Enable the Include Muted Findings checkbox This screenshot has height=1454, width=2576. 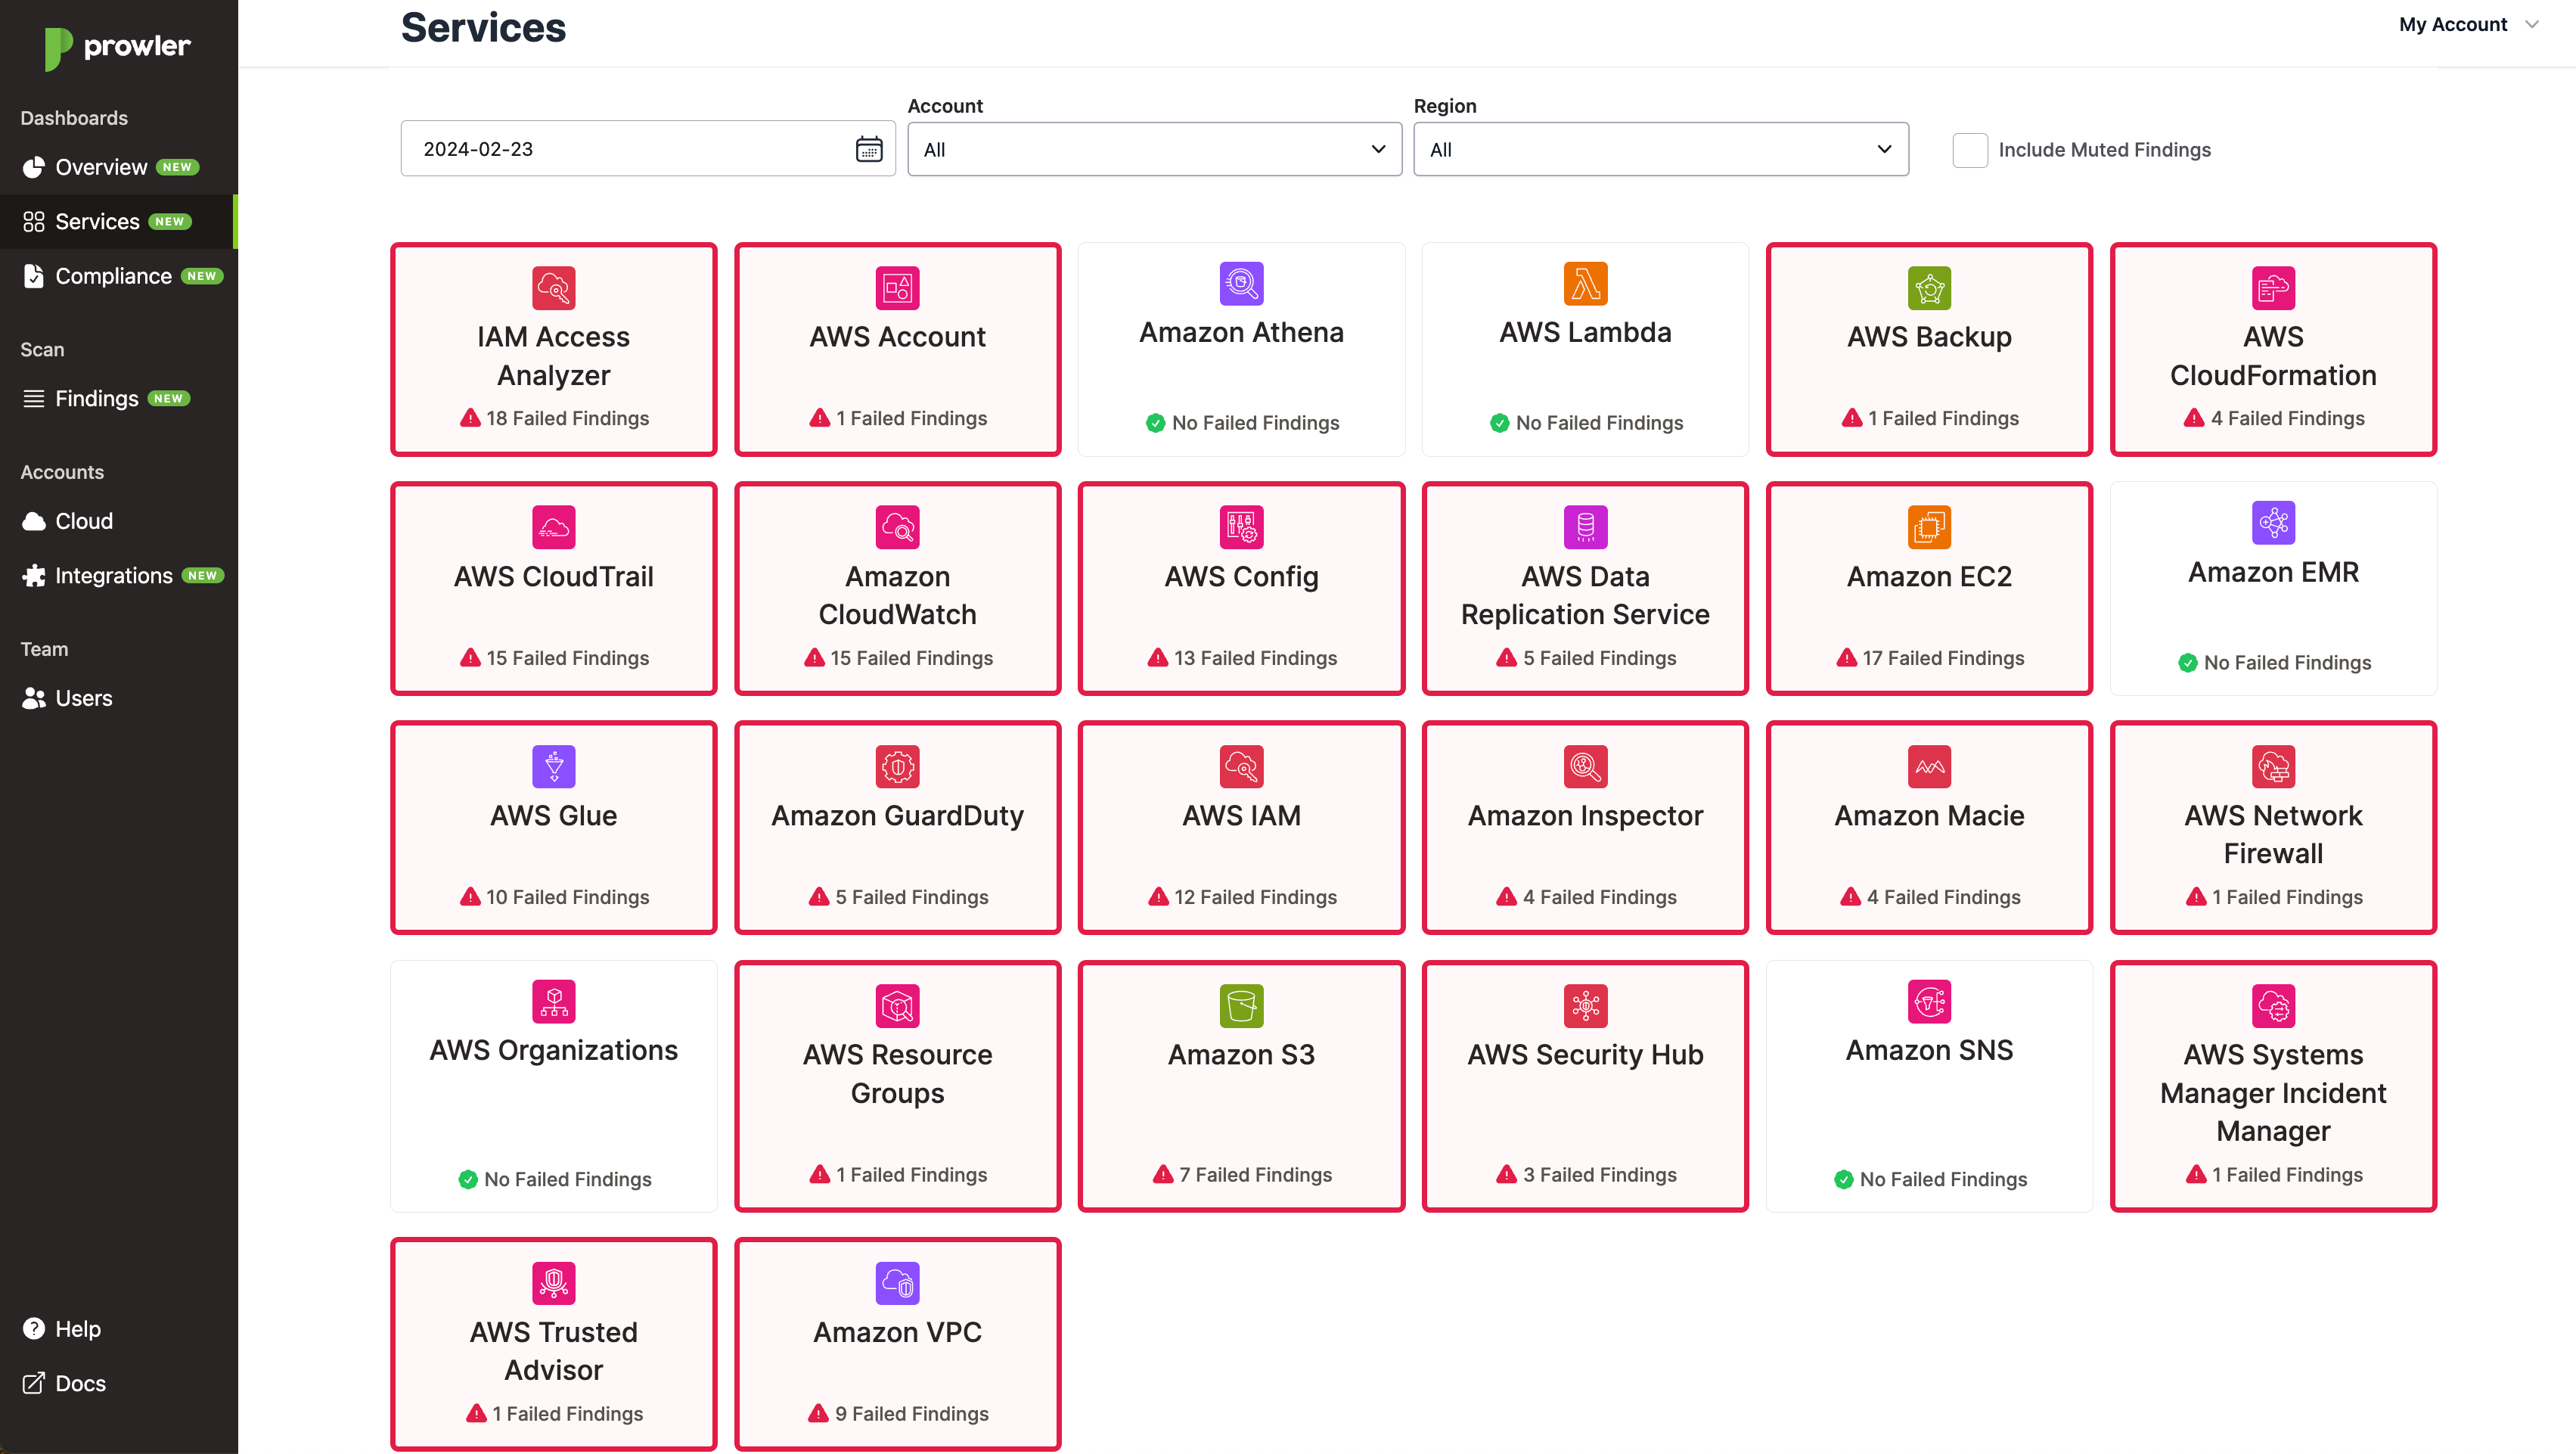(1970, 150)
